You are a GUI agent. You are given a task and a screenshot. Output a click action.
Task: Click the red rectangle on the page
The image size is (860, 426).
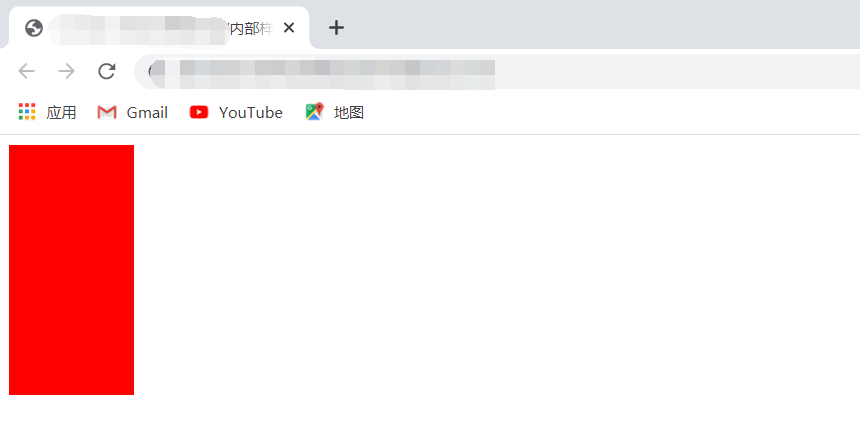pos(71,270)
